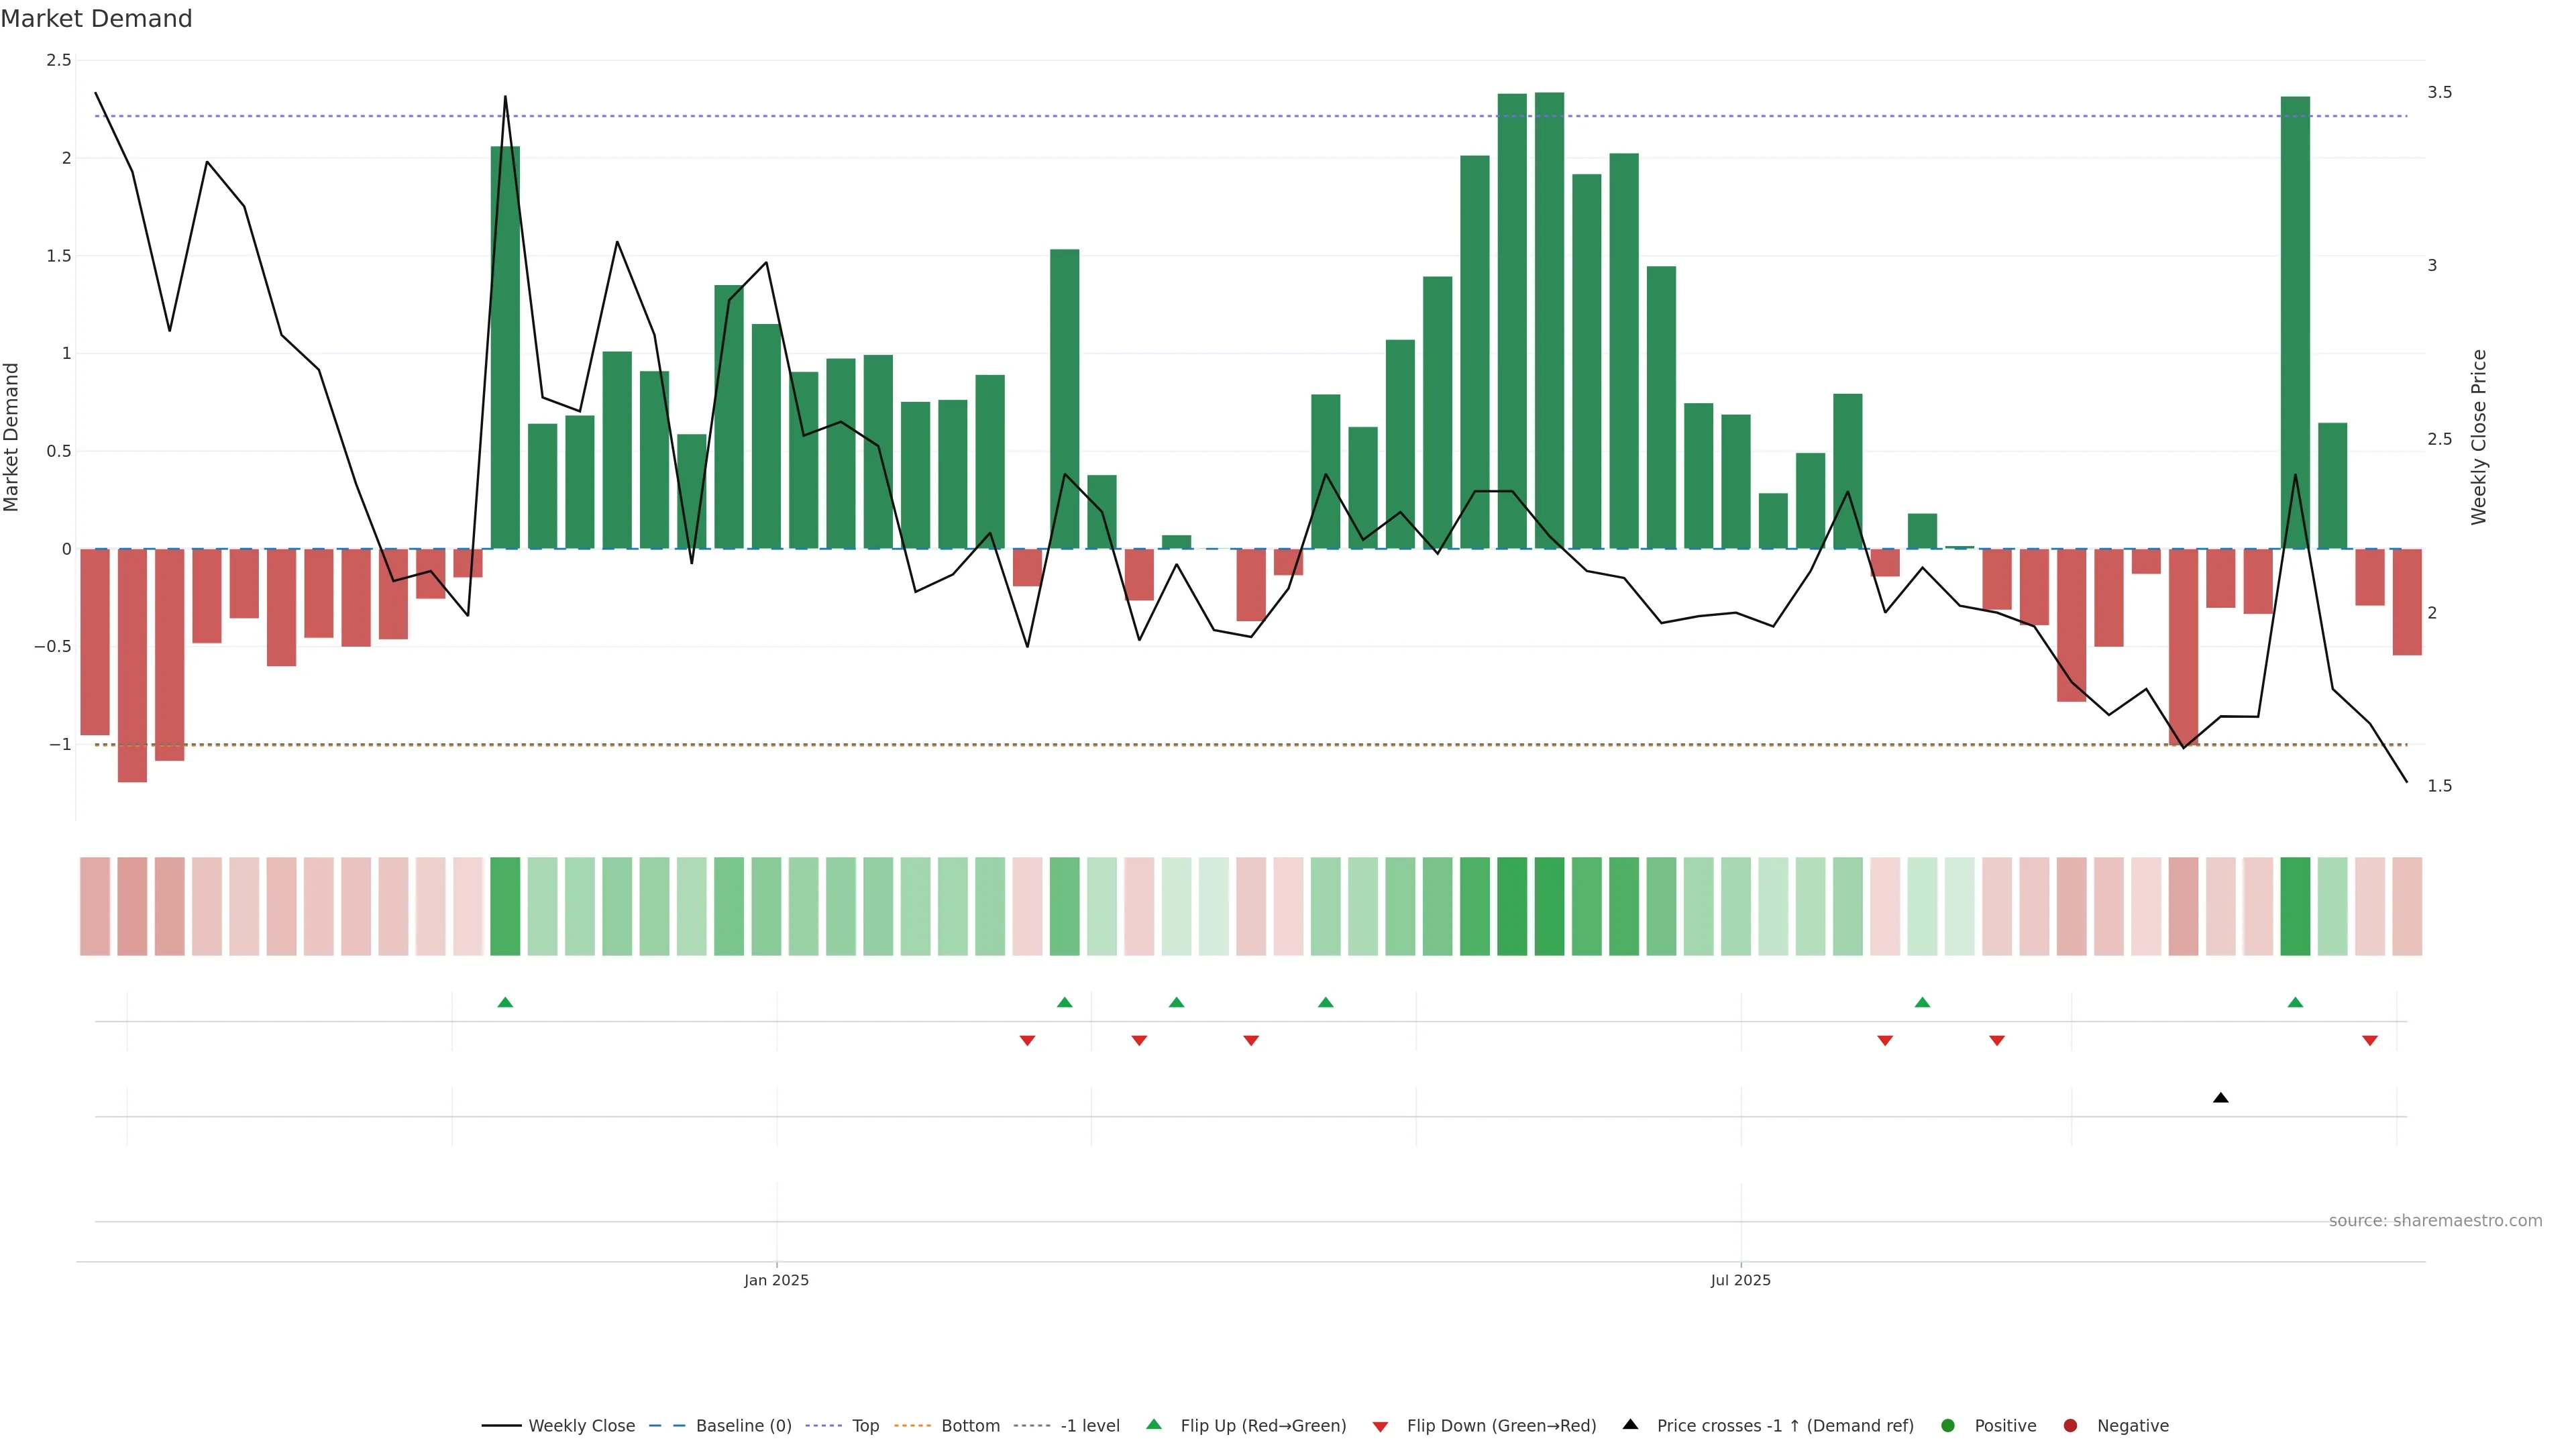
Task: Click the last red flip-down marker
Action: (2369, 1041)
